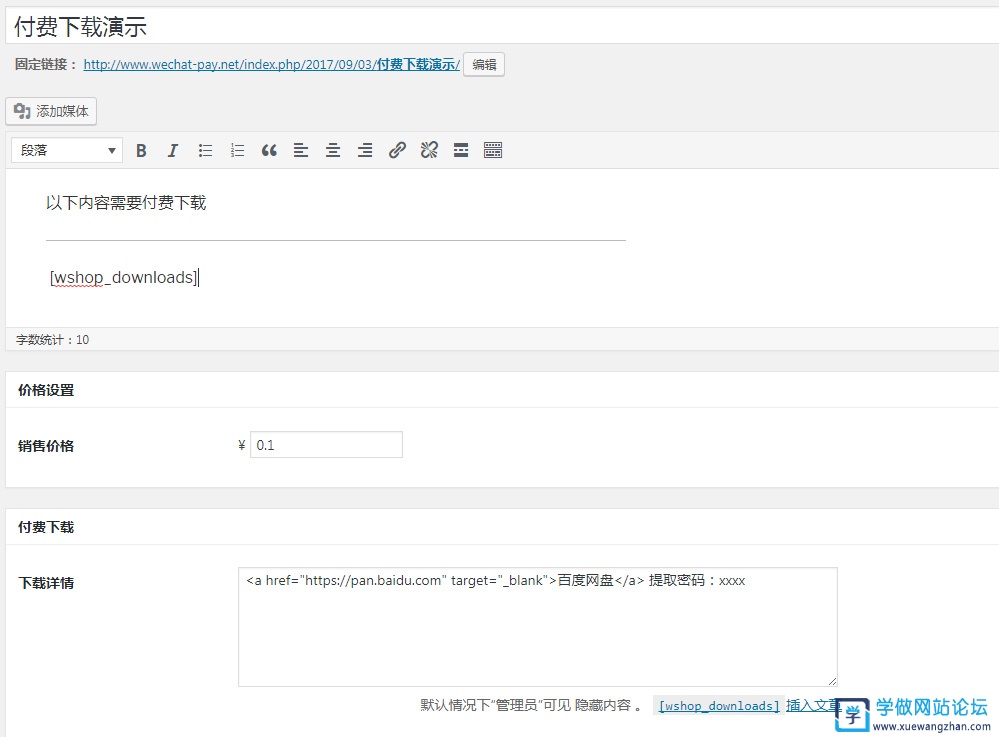Insert or edit a link
This screenshot has height=737, width=999.
click(397, 150)
